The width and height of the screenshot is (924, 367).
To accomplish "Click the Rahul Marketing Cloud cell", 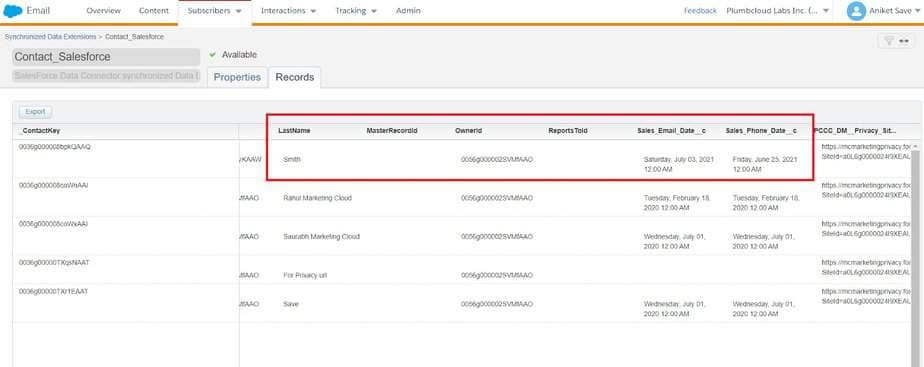I will pos(317,198).
